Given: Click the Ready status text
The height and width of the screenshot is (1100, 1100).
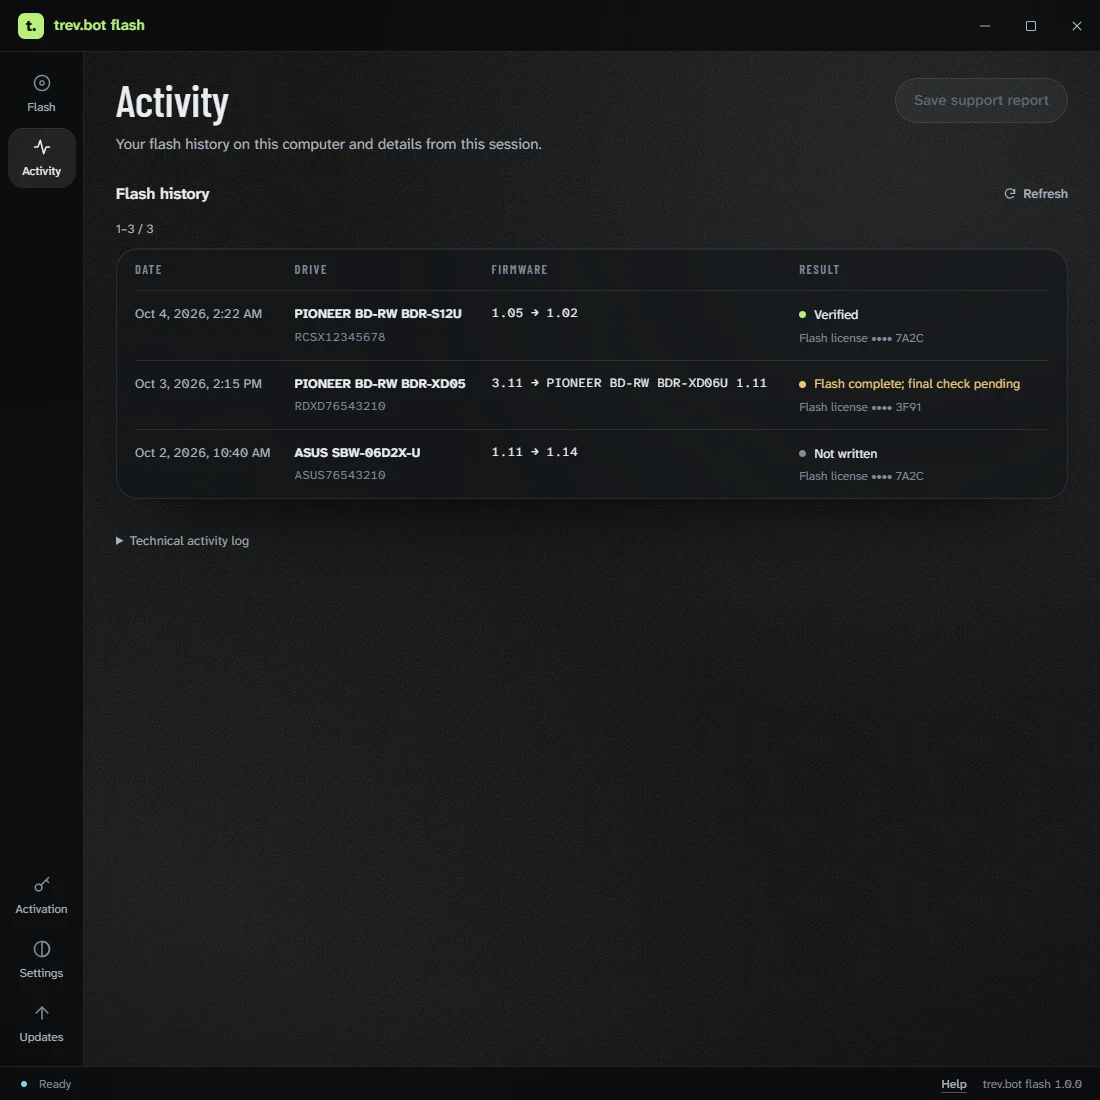Looking at the screenshot, I should 55,1084.
